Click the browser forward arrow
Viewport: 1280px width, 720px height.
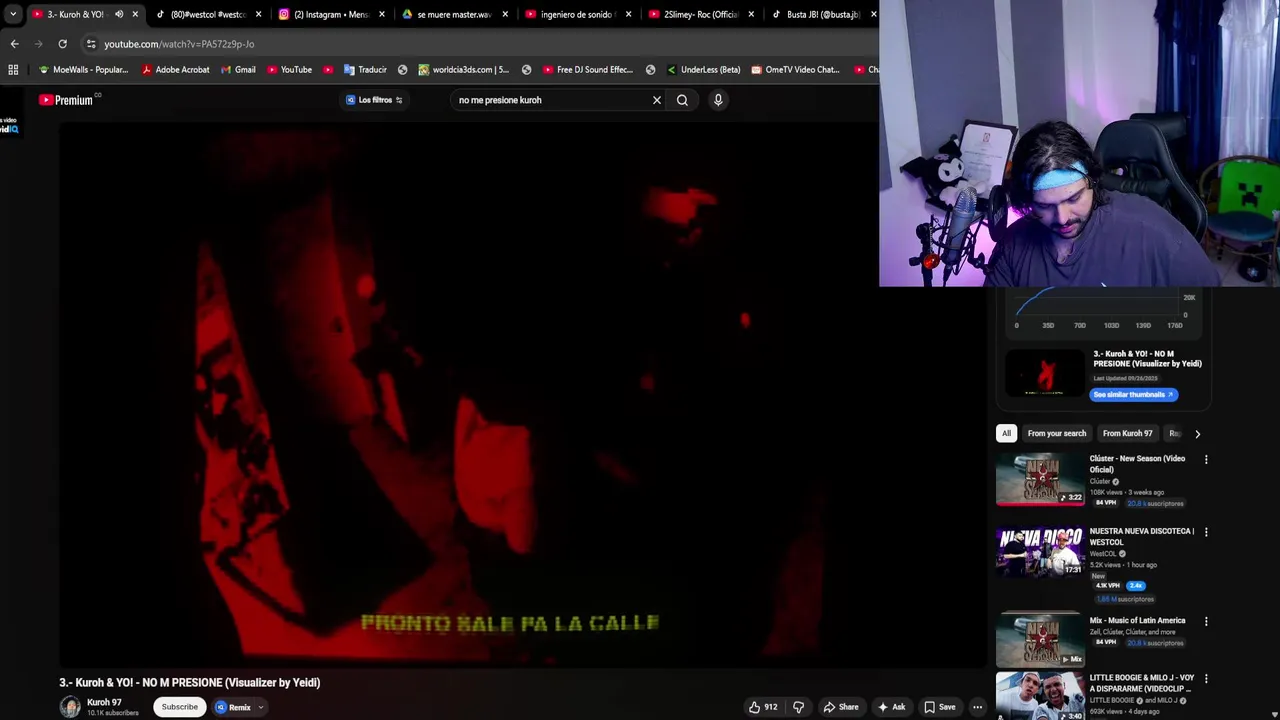[38, 44]
